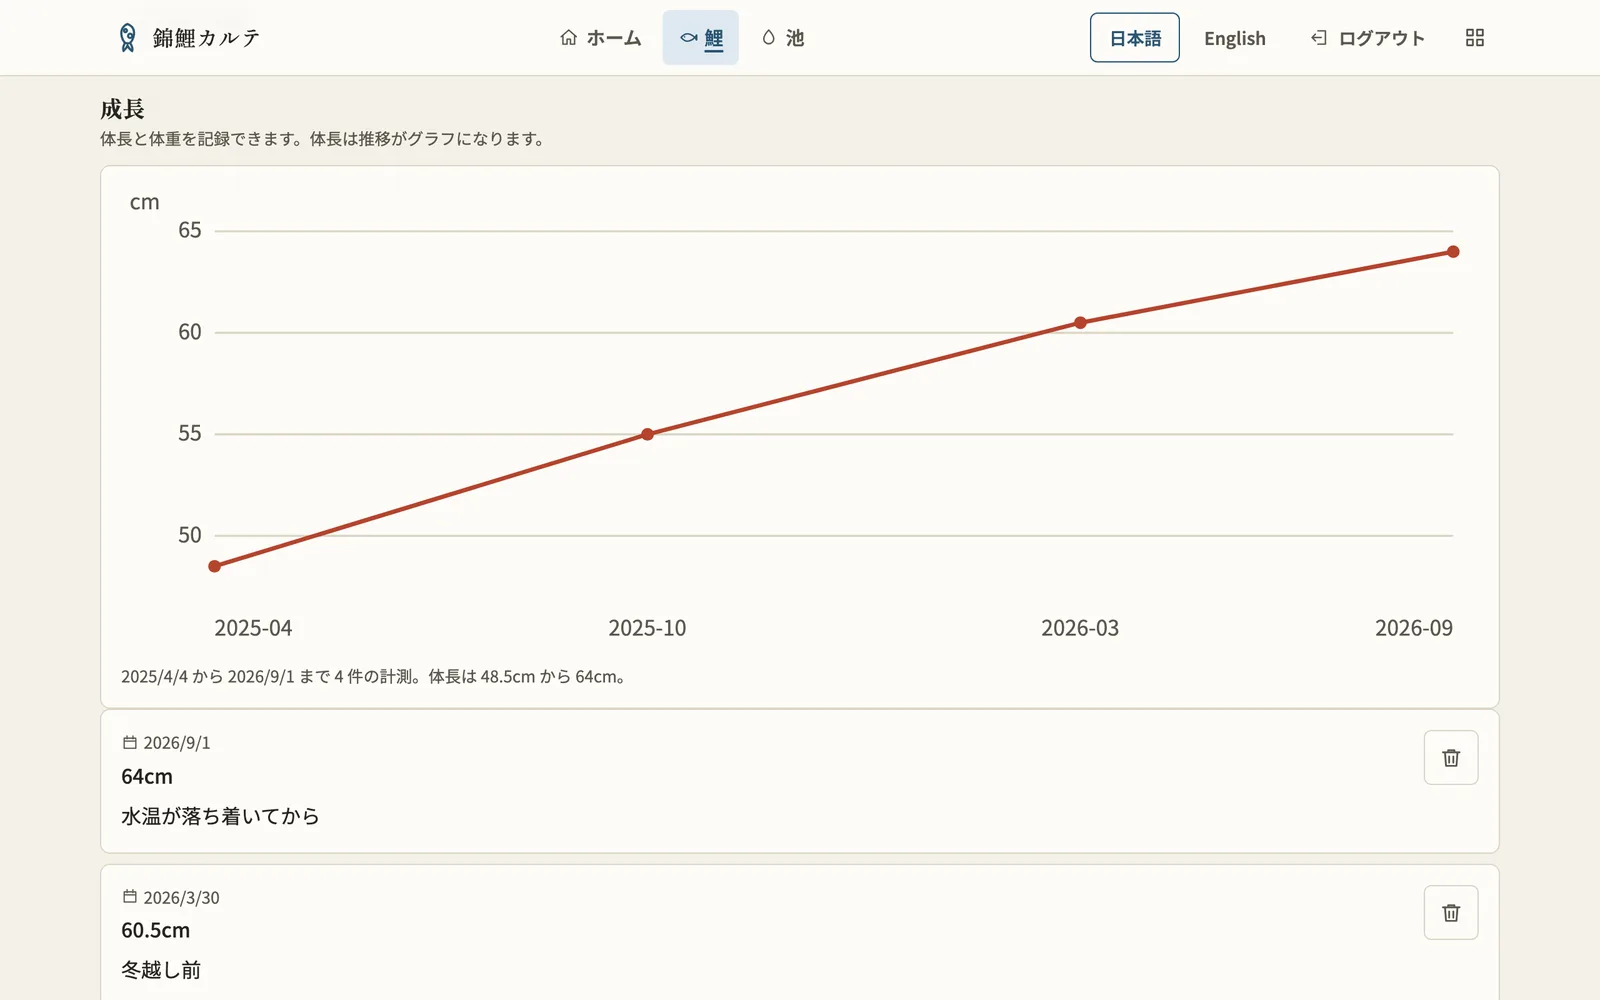The width and height of the screenshot is (1600, 1000).
Task: Click the ログアウト button
Action: coord(1368,38)
